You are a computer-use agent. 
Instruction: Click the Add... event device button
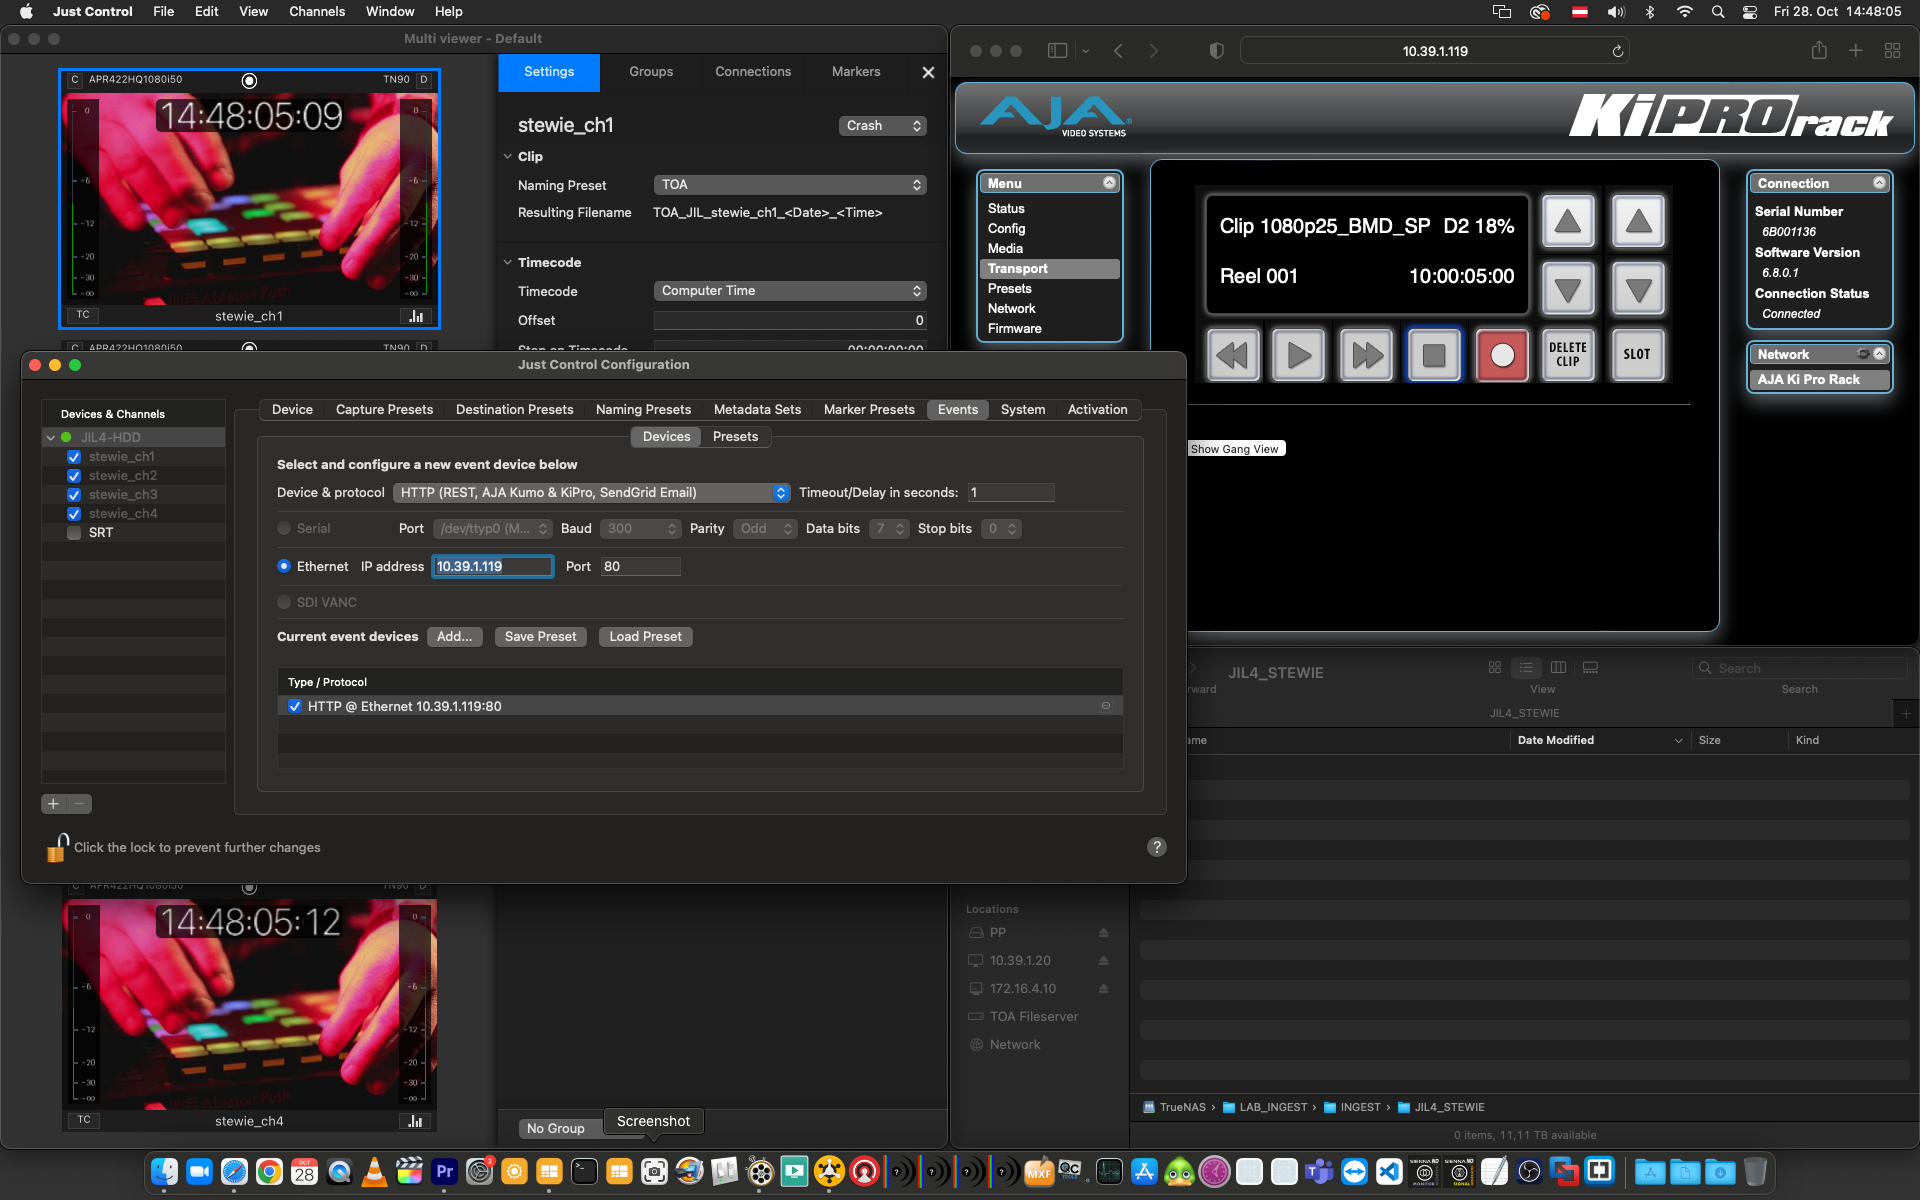coord(455,637)
